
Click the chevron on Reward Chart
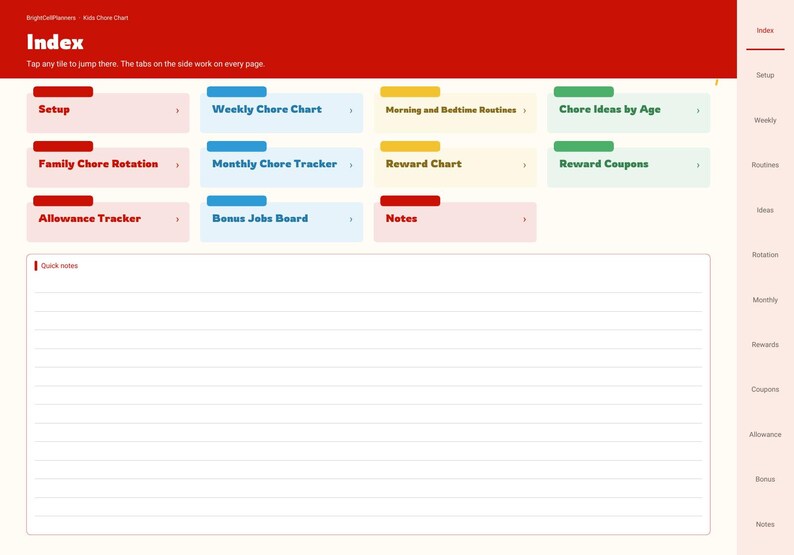point(525,165)
